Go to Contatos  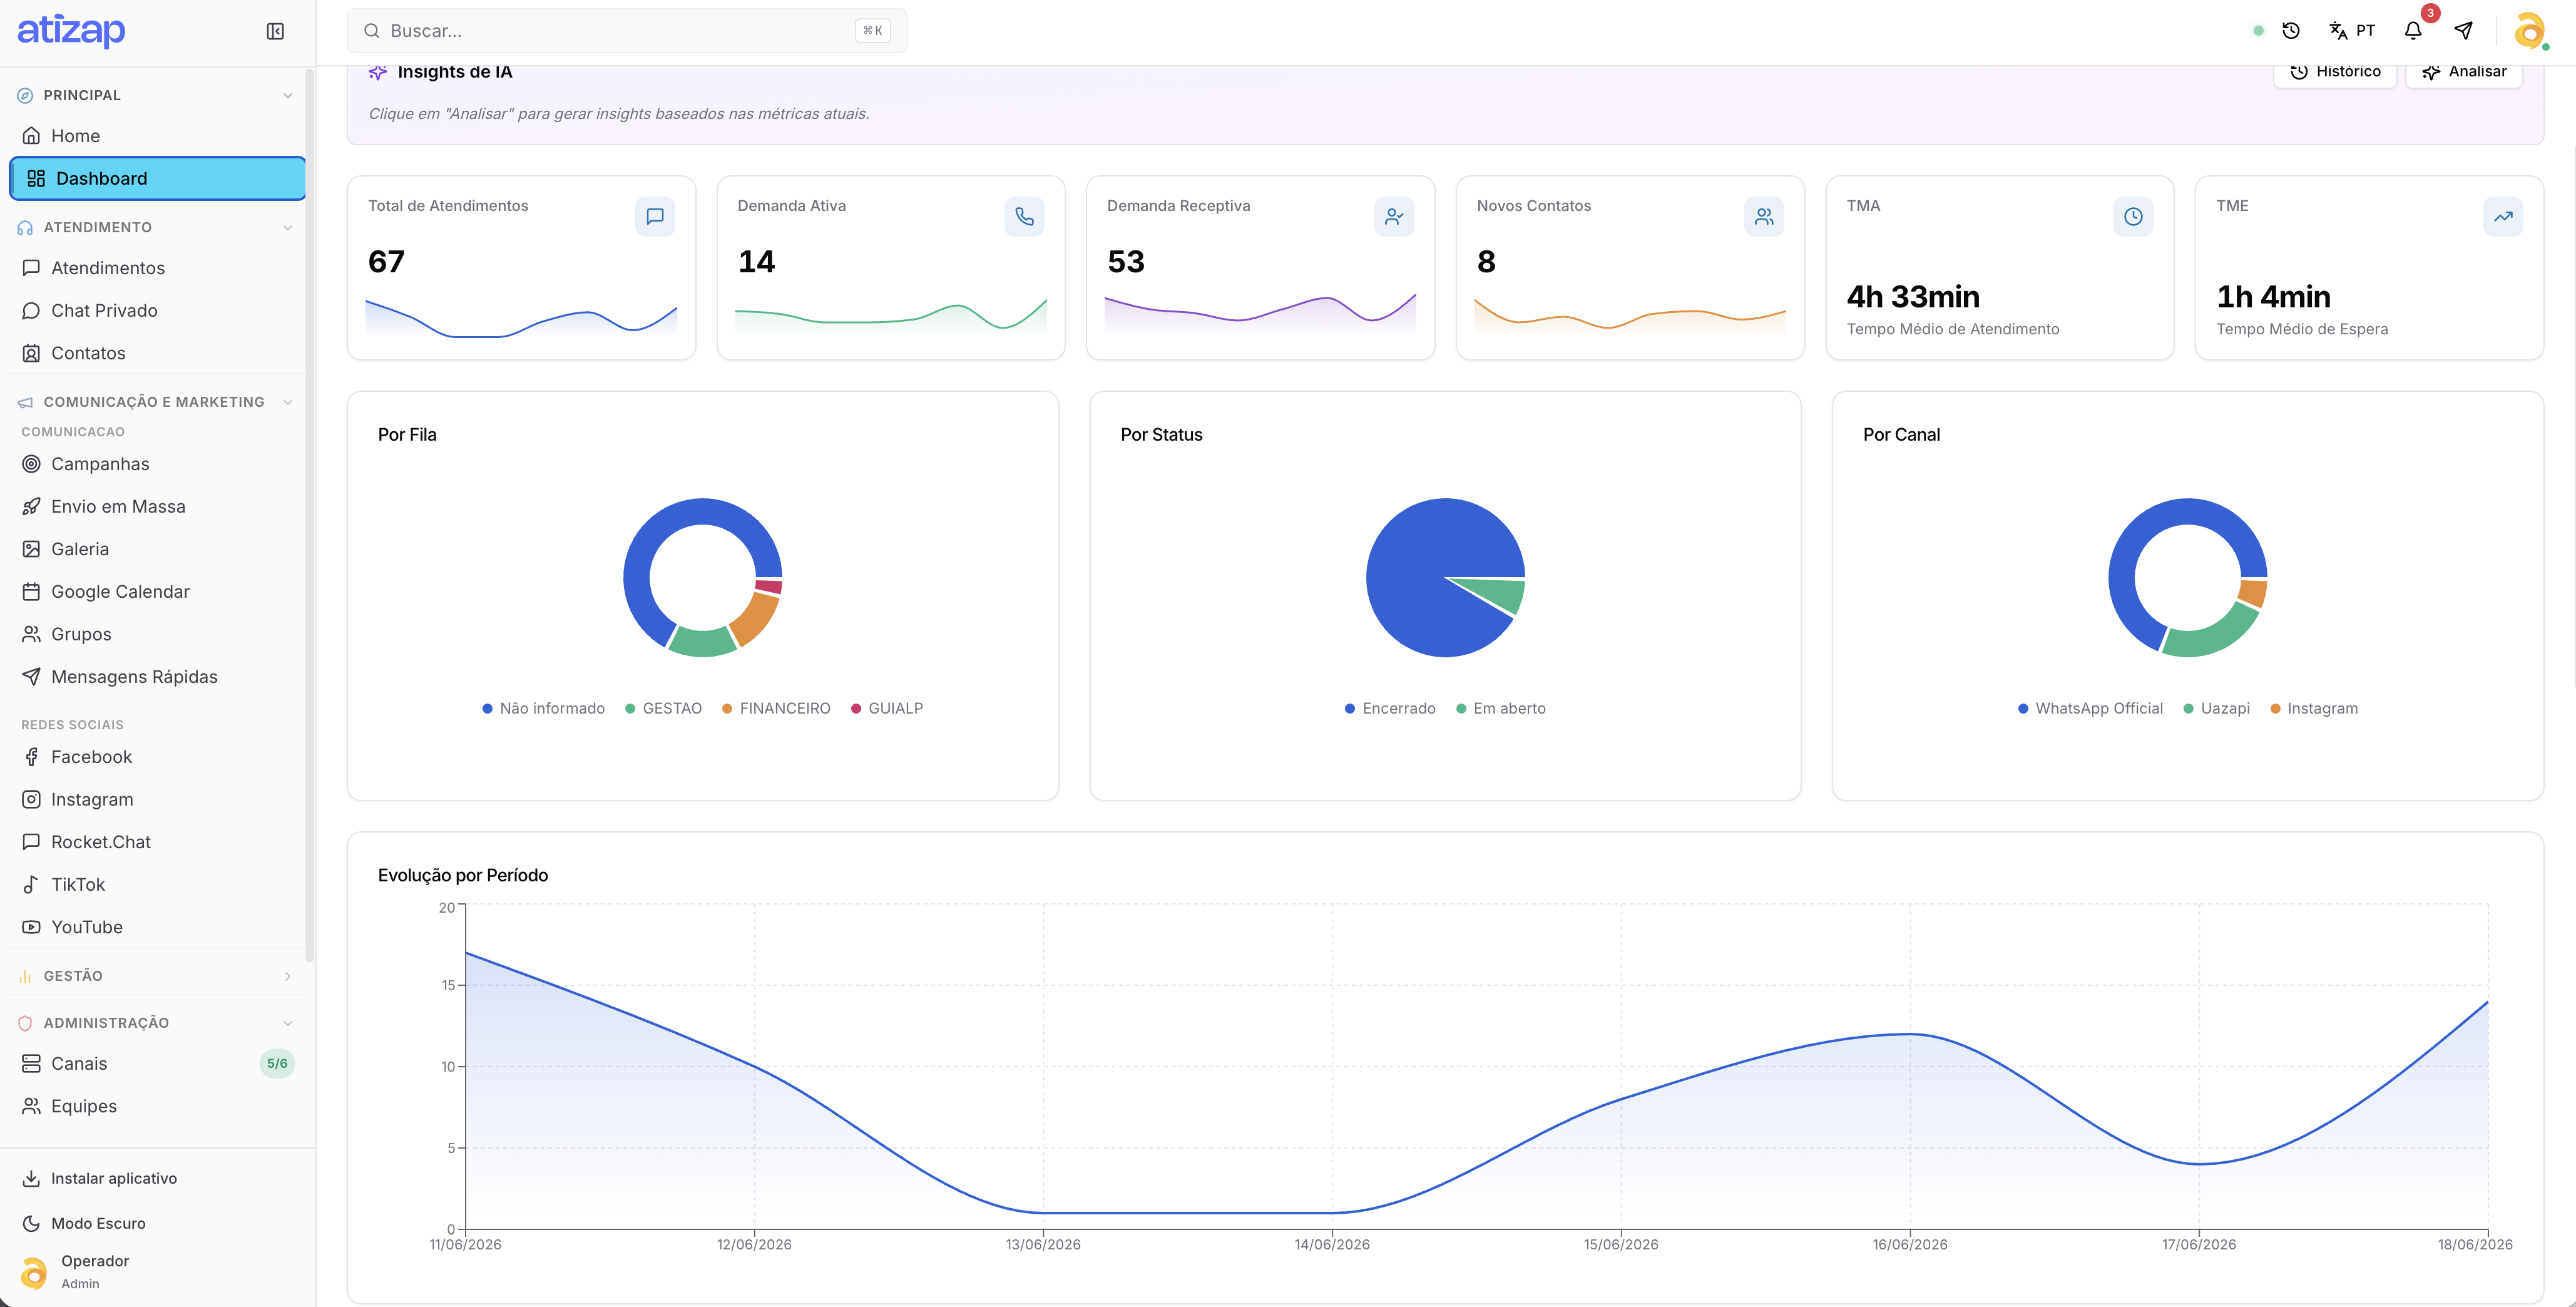[156, 353]
